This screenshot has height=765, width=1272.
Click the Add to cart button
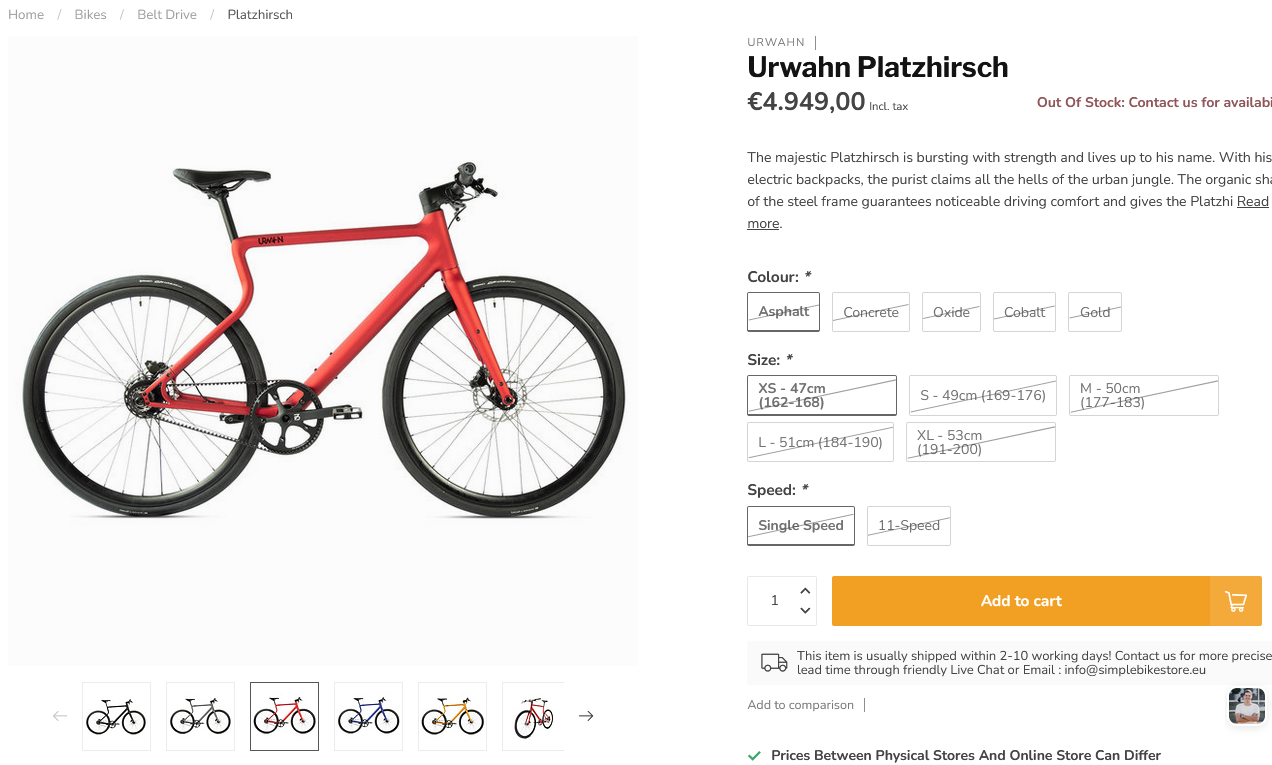1020,601
